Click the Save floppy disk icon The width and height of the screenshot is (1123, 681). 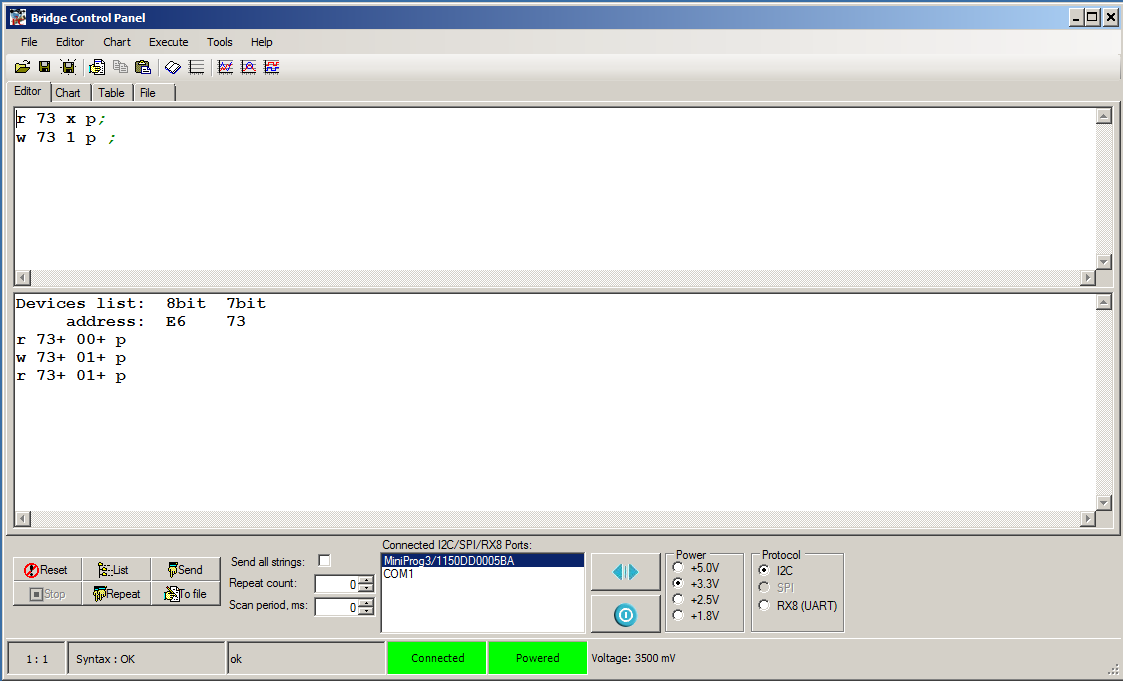pyautogui.click(x=44, y=67)
